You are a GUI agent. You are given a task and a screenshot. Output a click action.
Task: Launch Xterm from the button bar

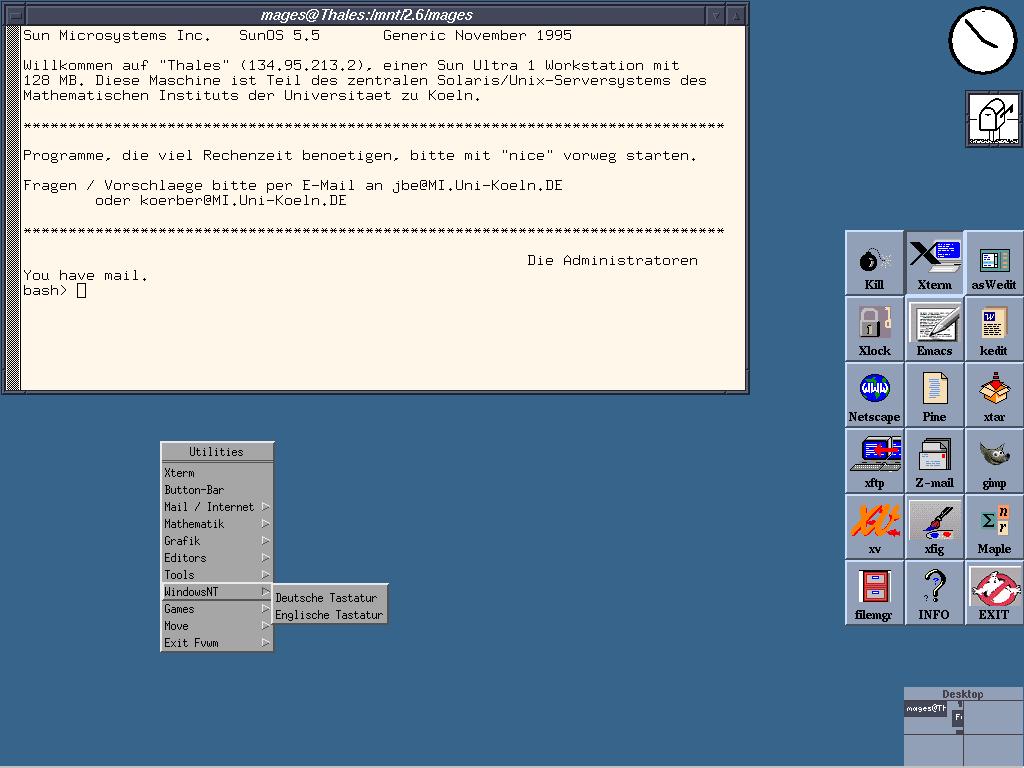934,263
